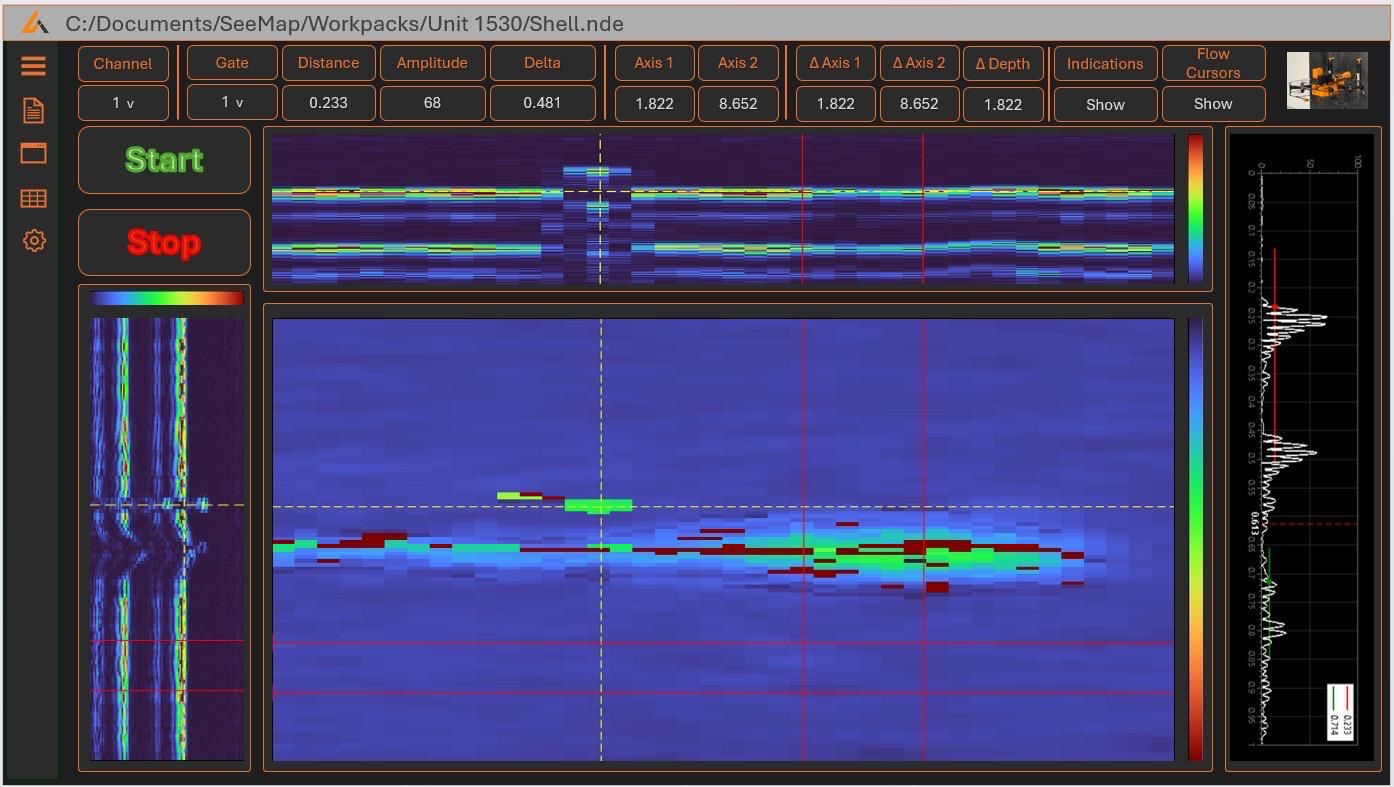The width and height of the screenshot is (1394, 787).
Task: Click the vertical color scale beside C-scan
Action: (x=1195, y=540)
